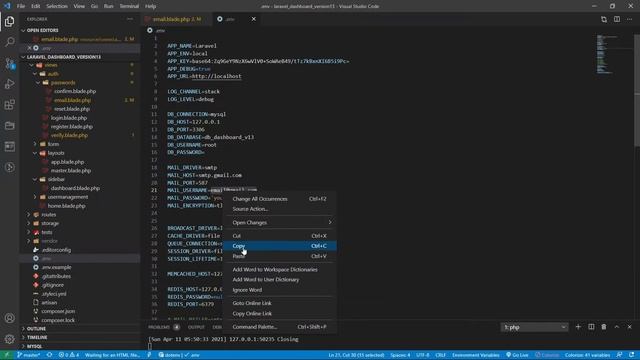Switch to the Output panel tab
This screenshot has width=640, height=360.
(196, 327)
